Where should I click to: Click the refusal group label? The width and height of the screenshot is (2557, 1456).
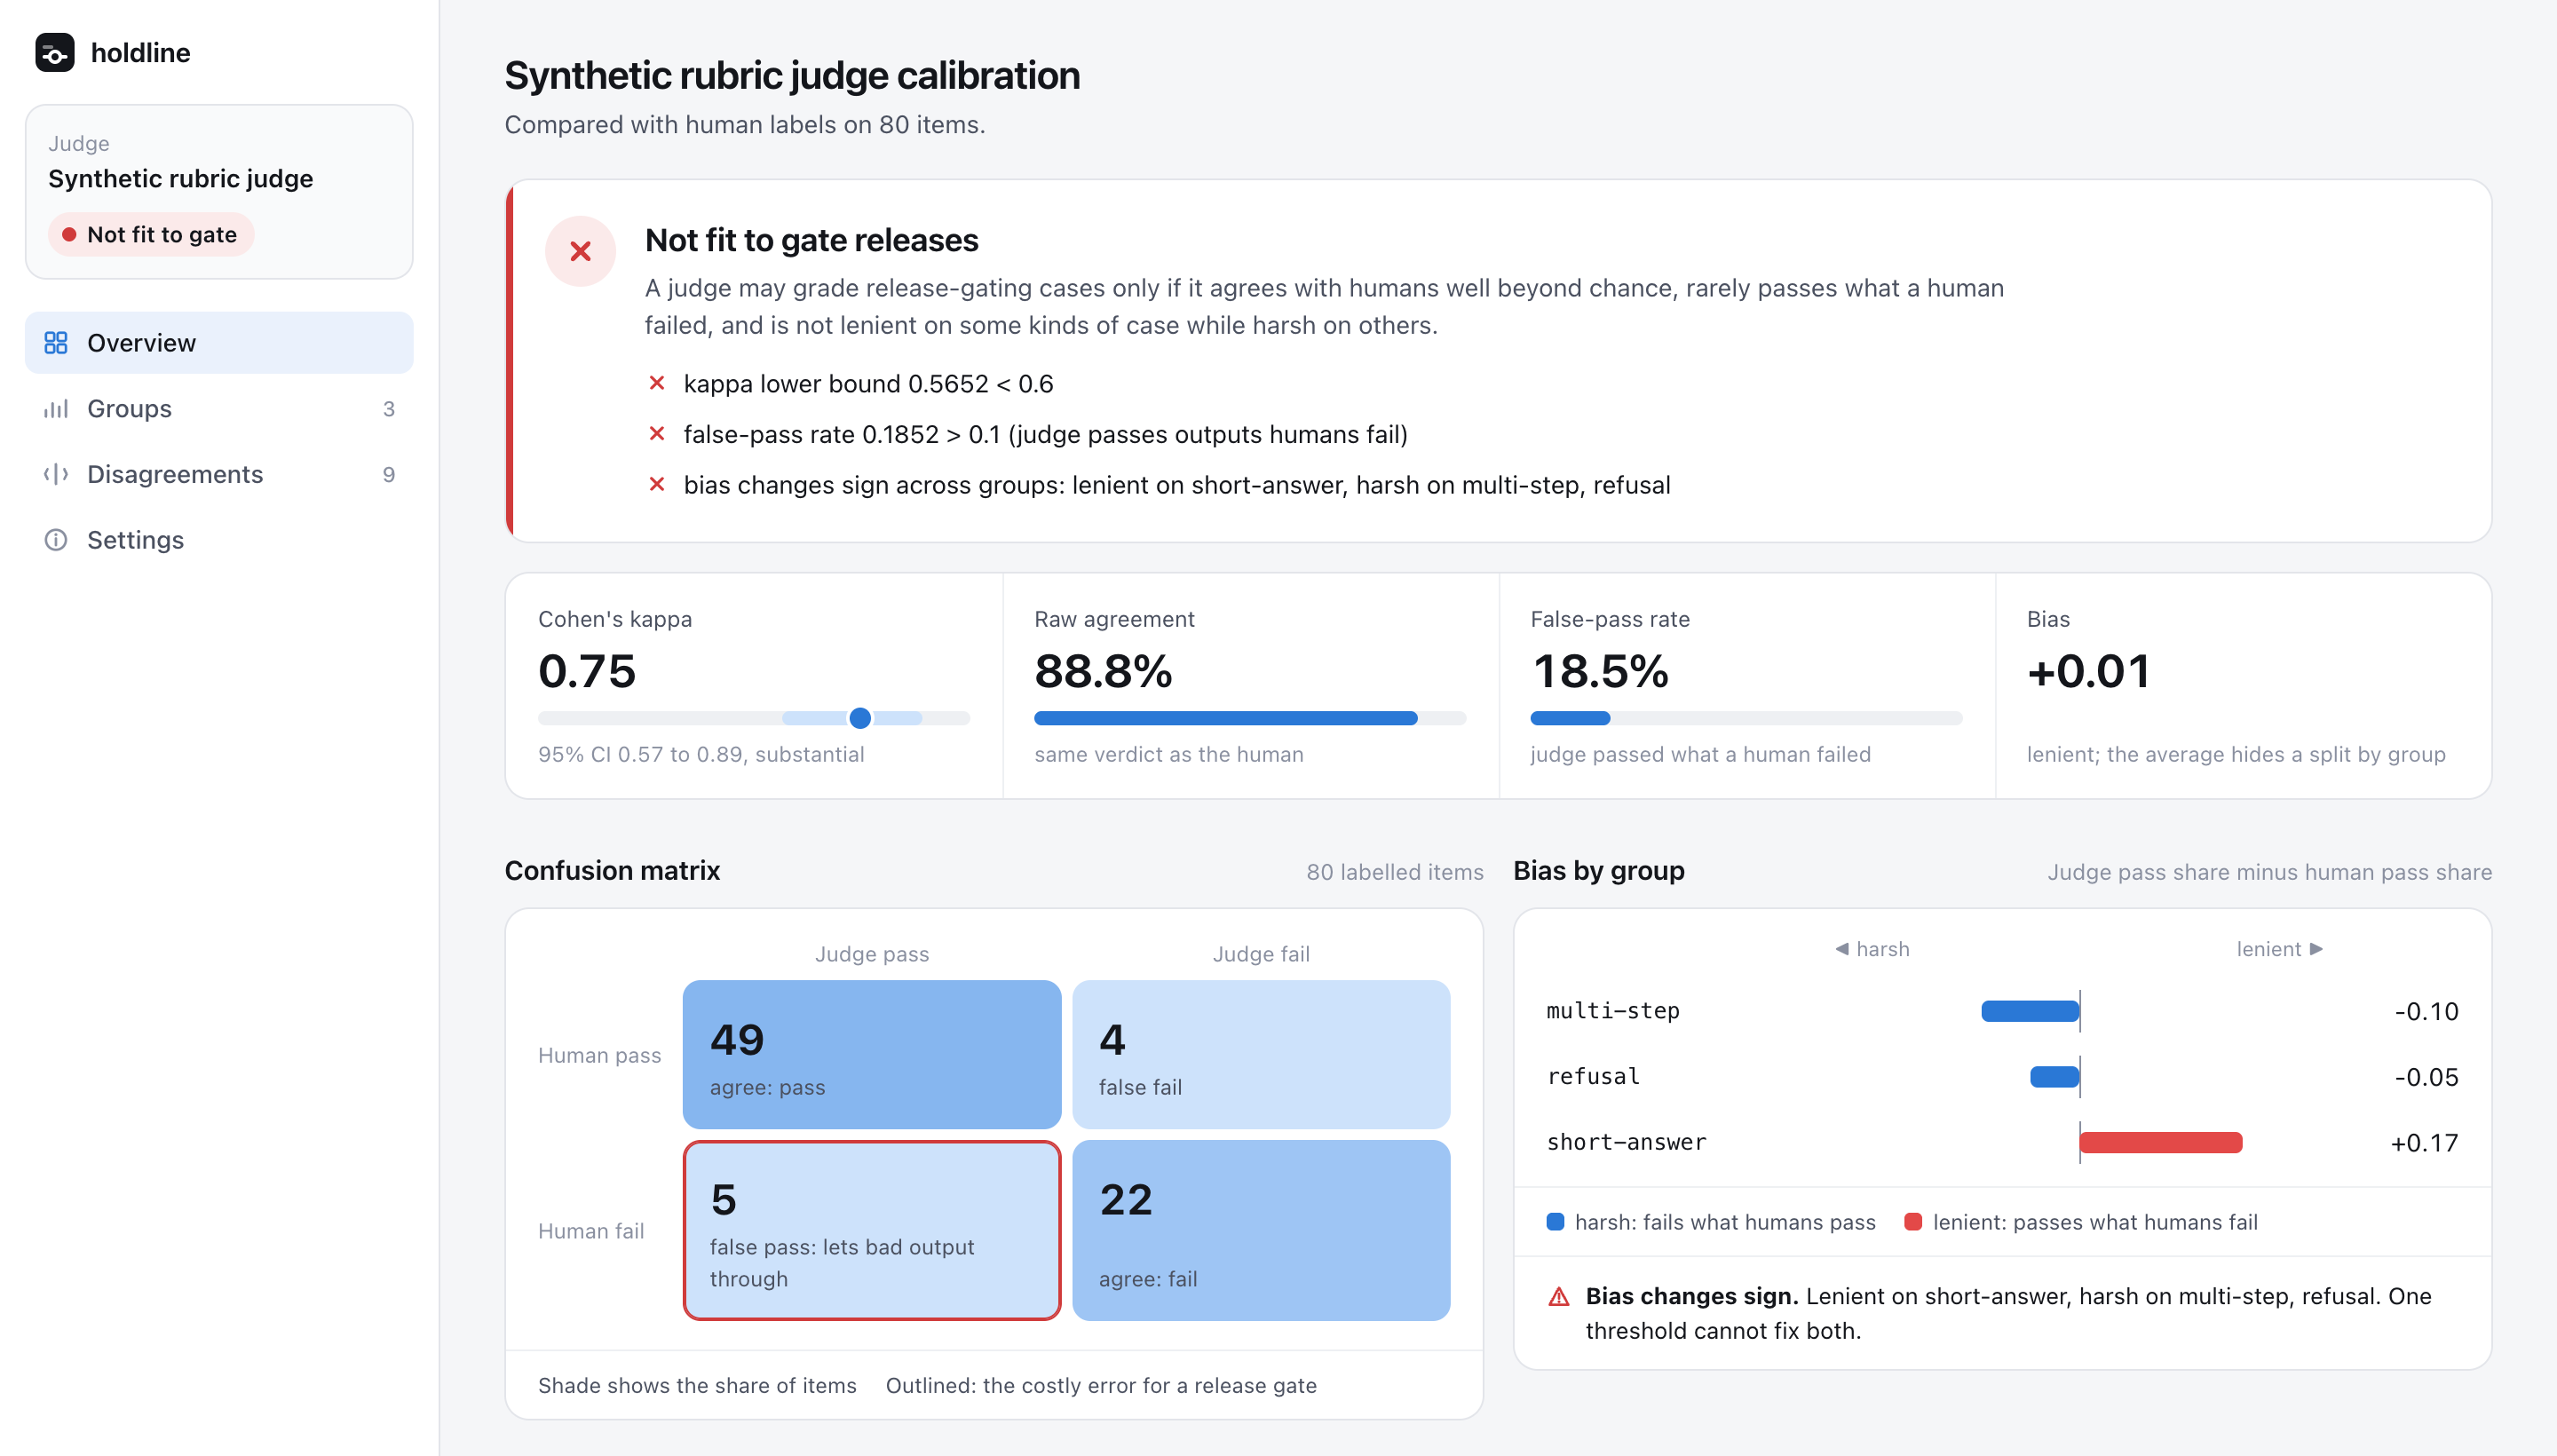[1593, 1077]
